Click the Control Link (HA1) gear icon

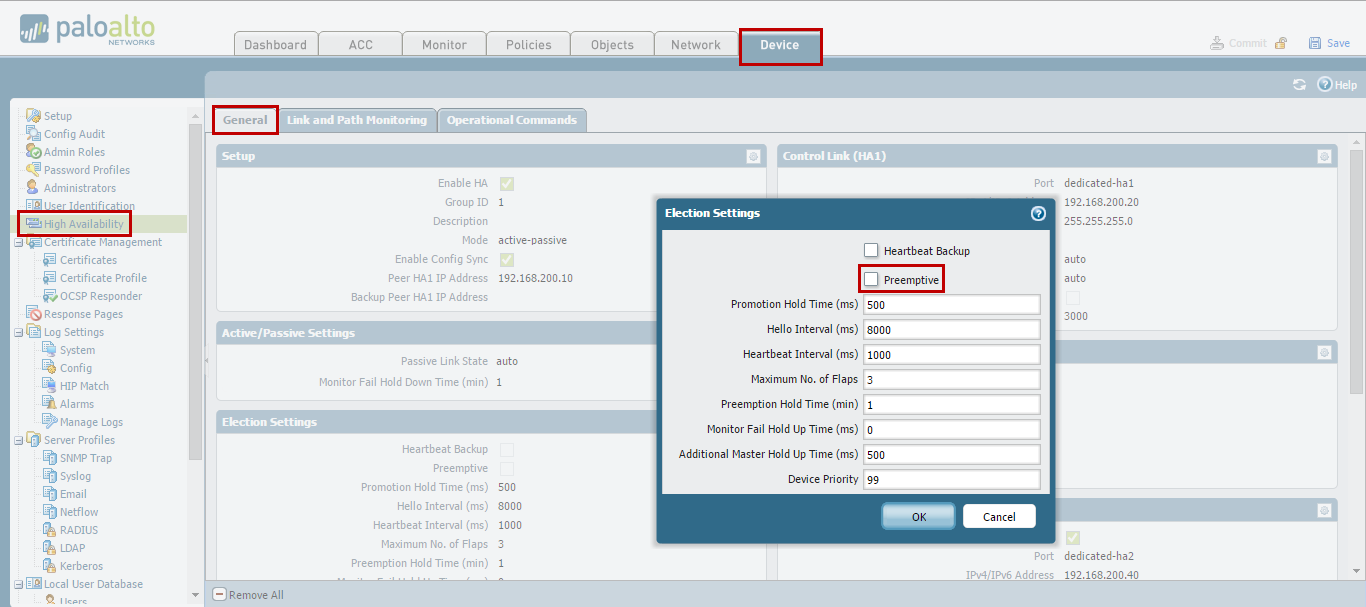[1323, 156]
